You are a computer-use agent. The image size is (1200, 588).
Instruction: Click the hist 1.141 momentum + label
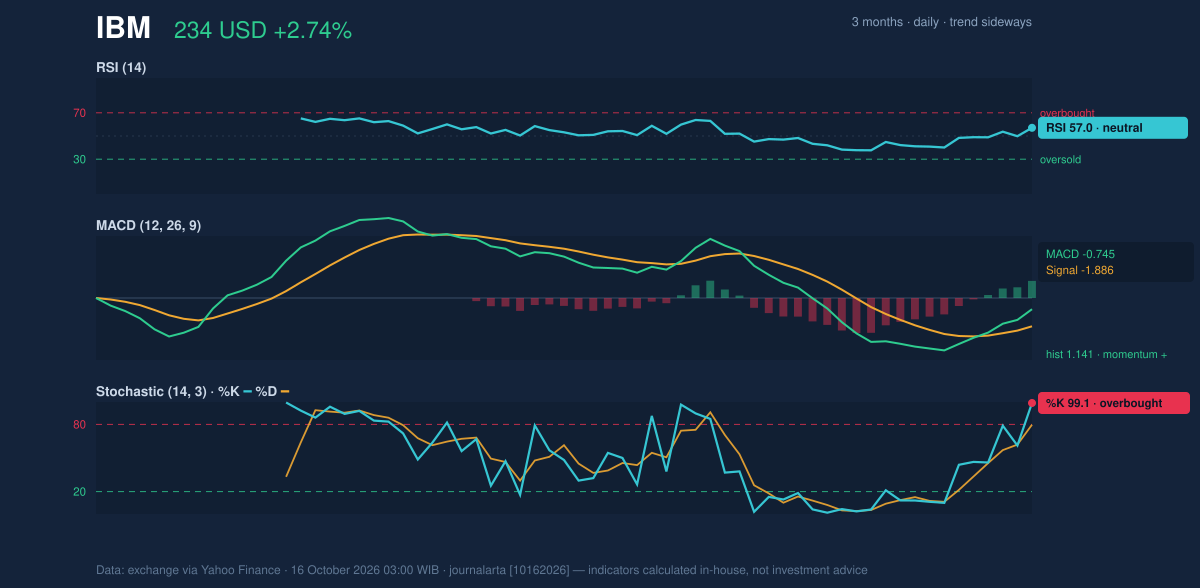pyautogui.click(x=1106, y=354)
